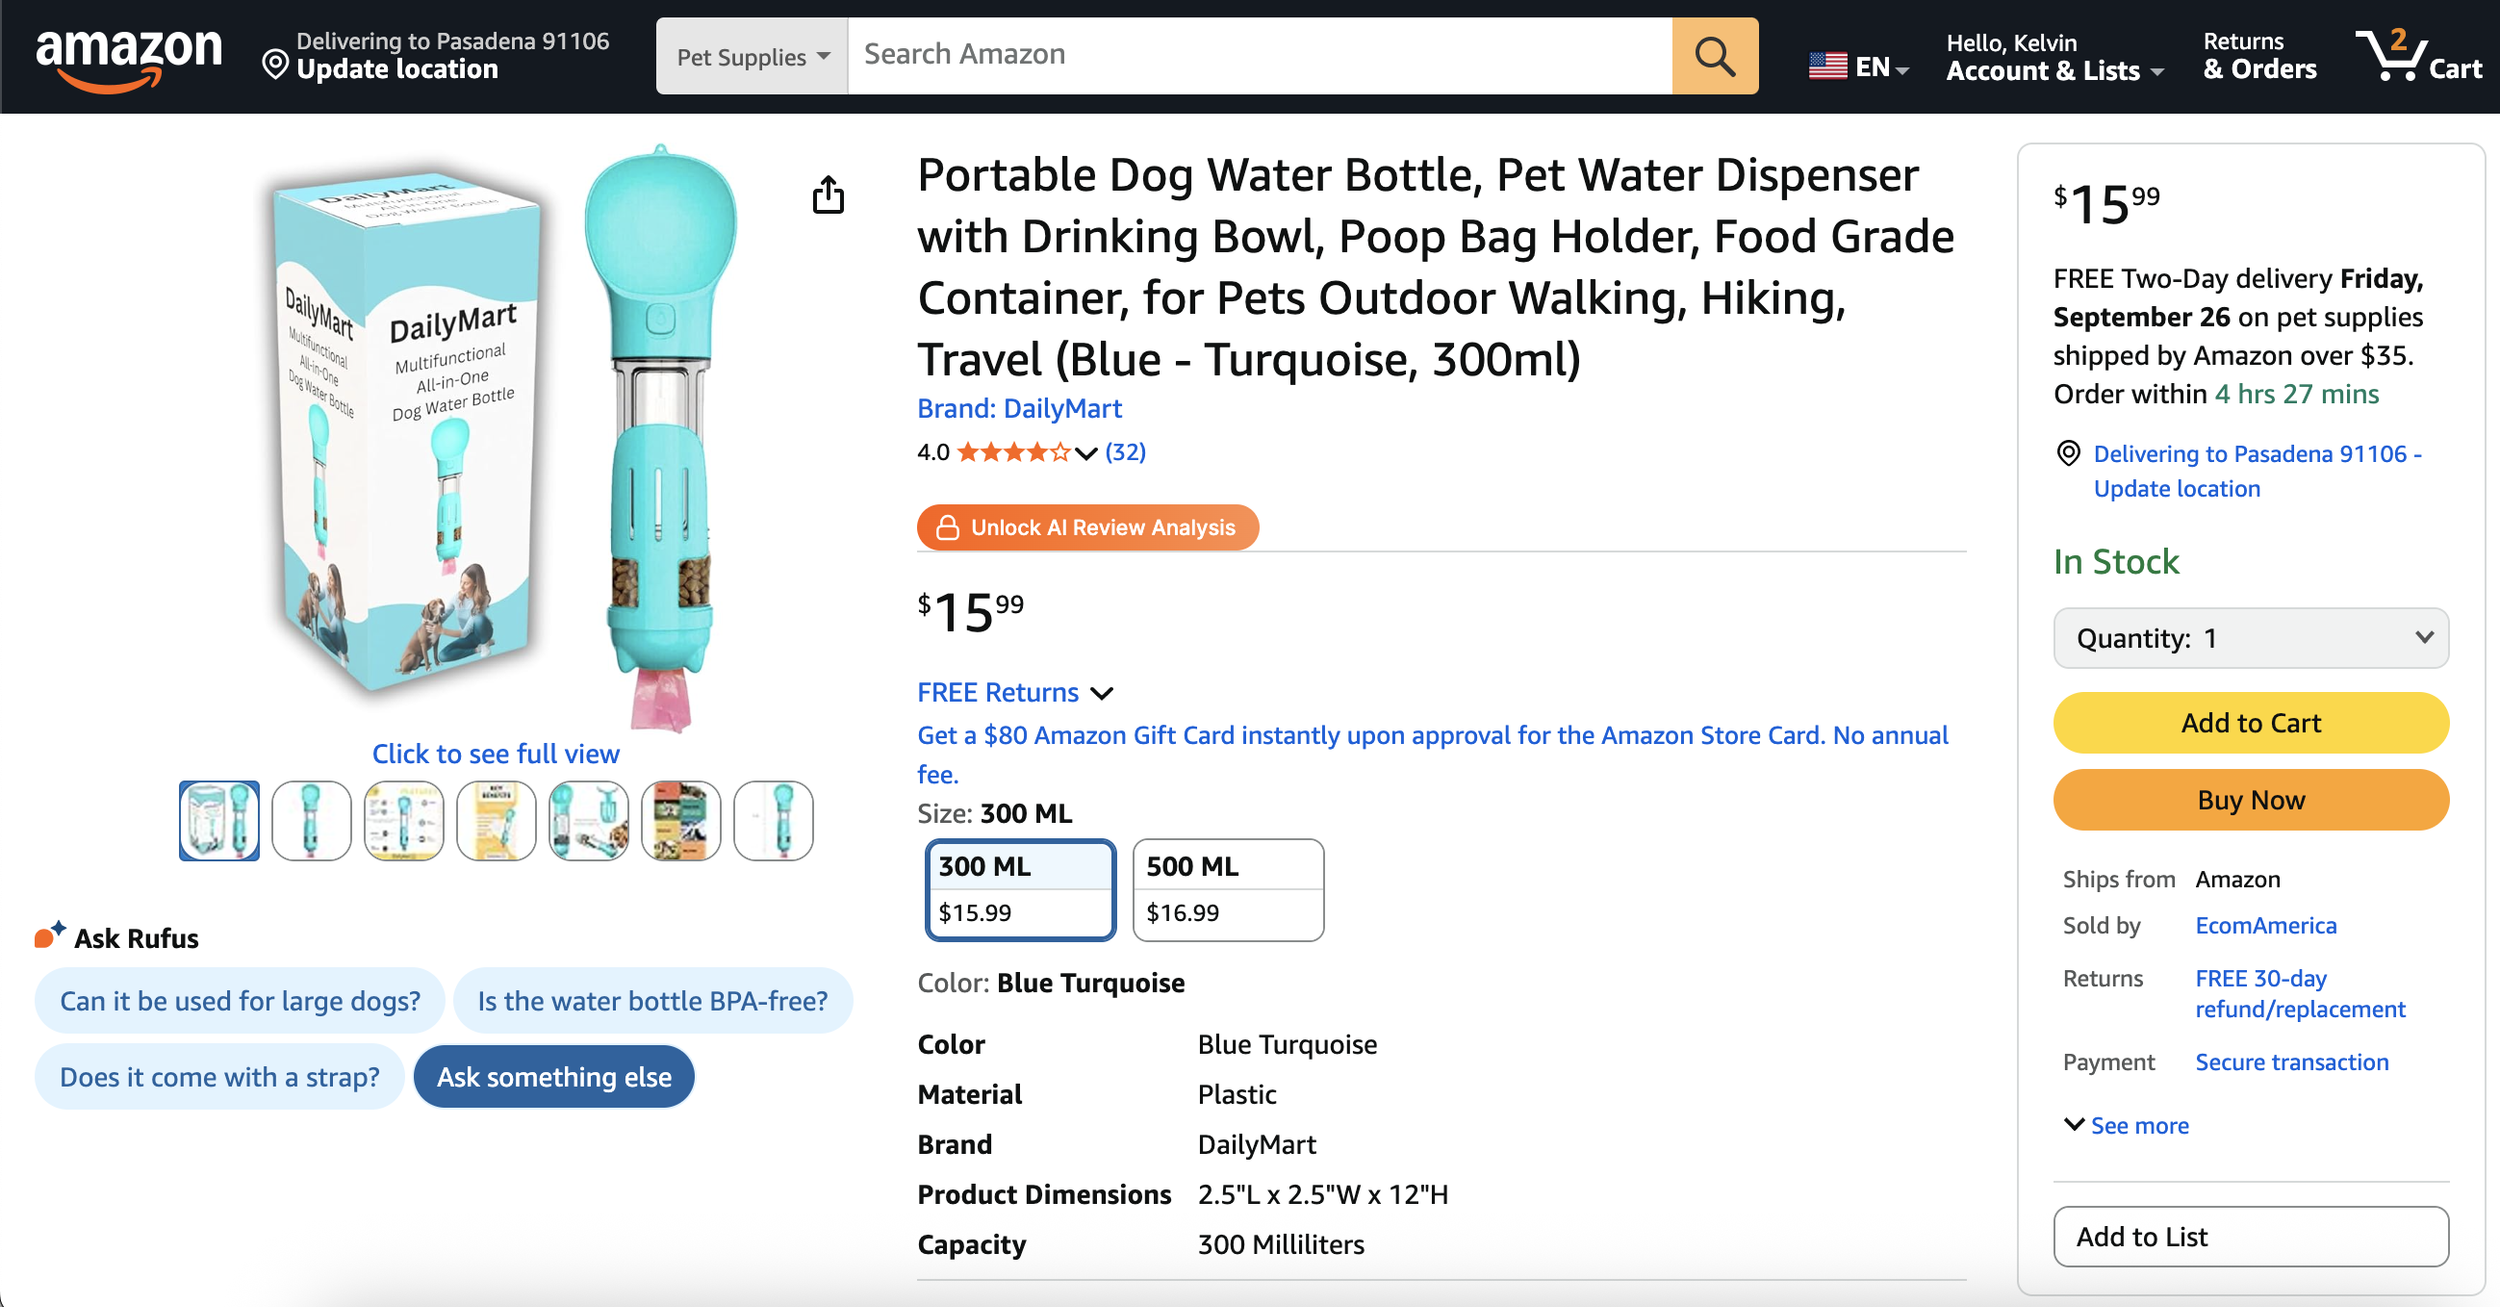Click the US flag language icon
The width and height of the screenshot is (2500, 1307).
tap(1828, 66)
